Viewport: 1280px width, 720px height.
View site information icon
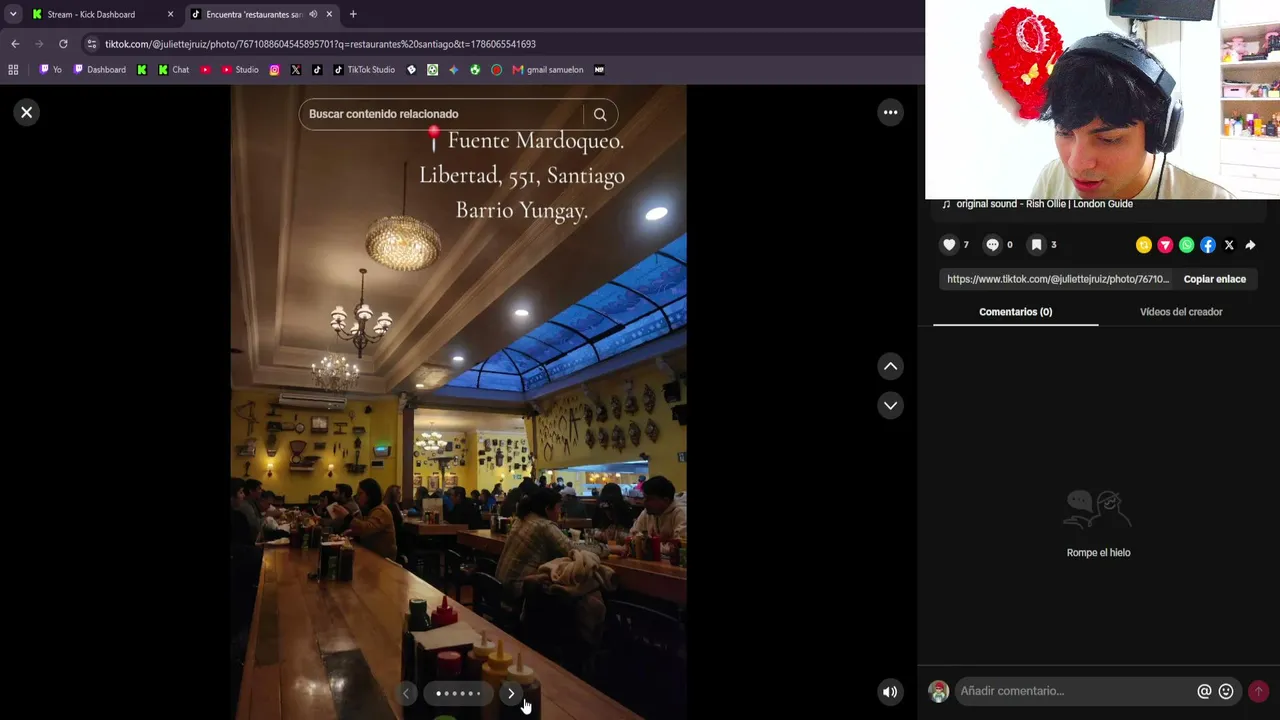(x=92, y=44)
